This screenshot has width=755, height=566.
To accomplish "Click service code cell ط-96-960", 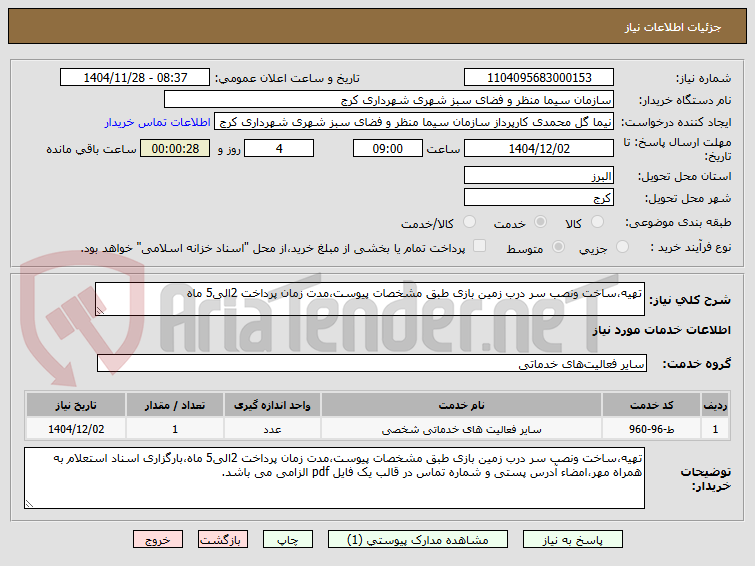I will 651,429.
